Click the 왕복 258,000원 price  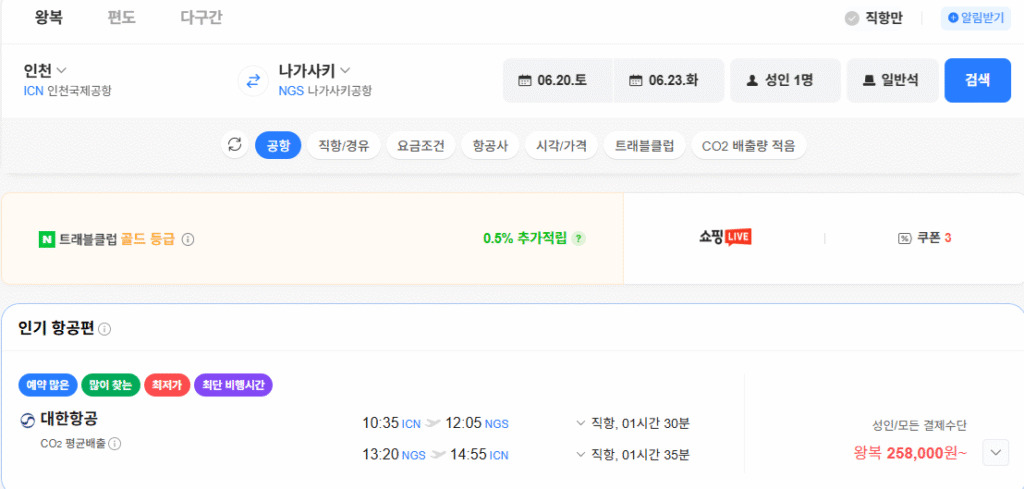[910, 452]
